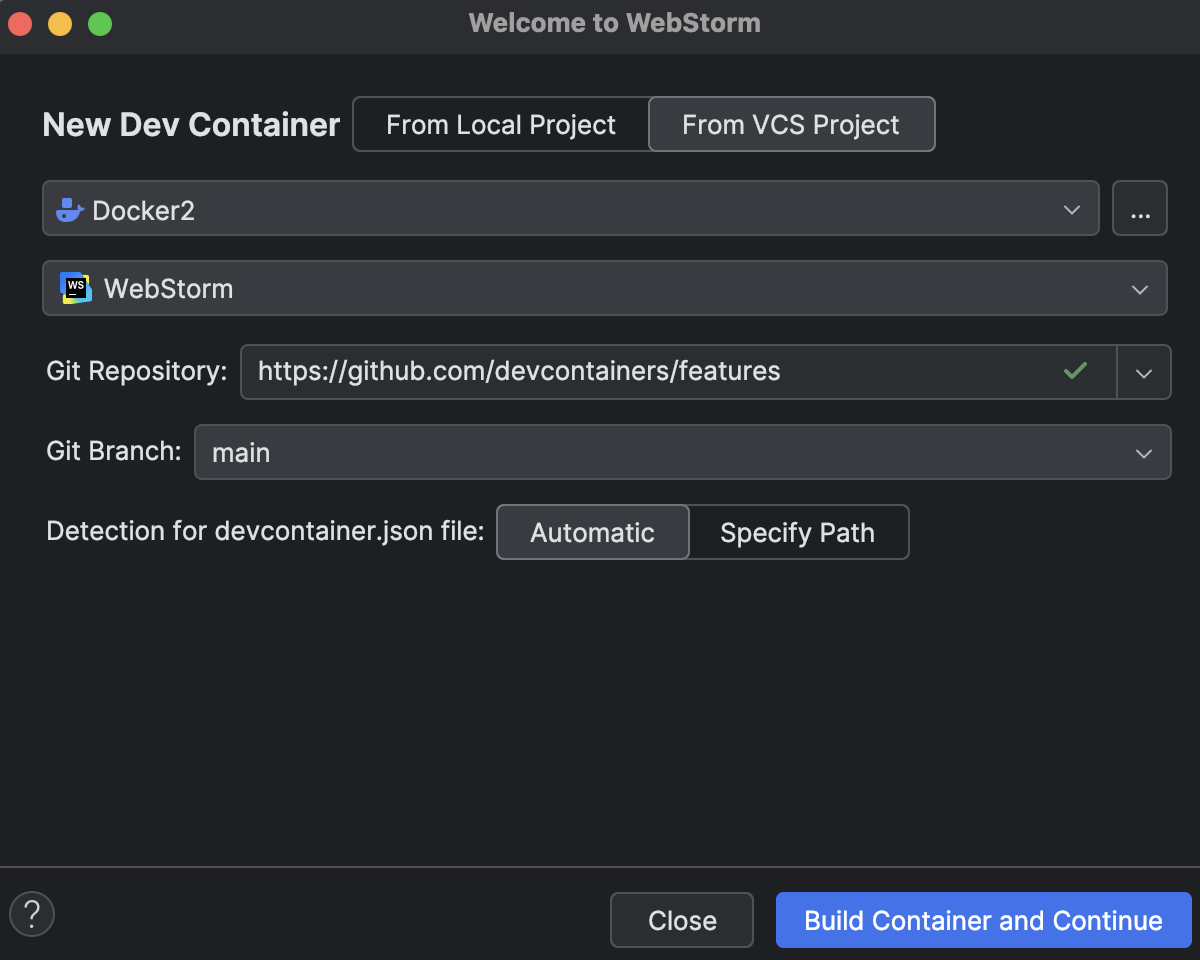Click Build Container and Continue
Viewport: 1200px width, 960px height.
(983, 920)
